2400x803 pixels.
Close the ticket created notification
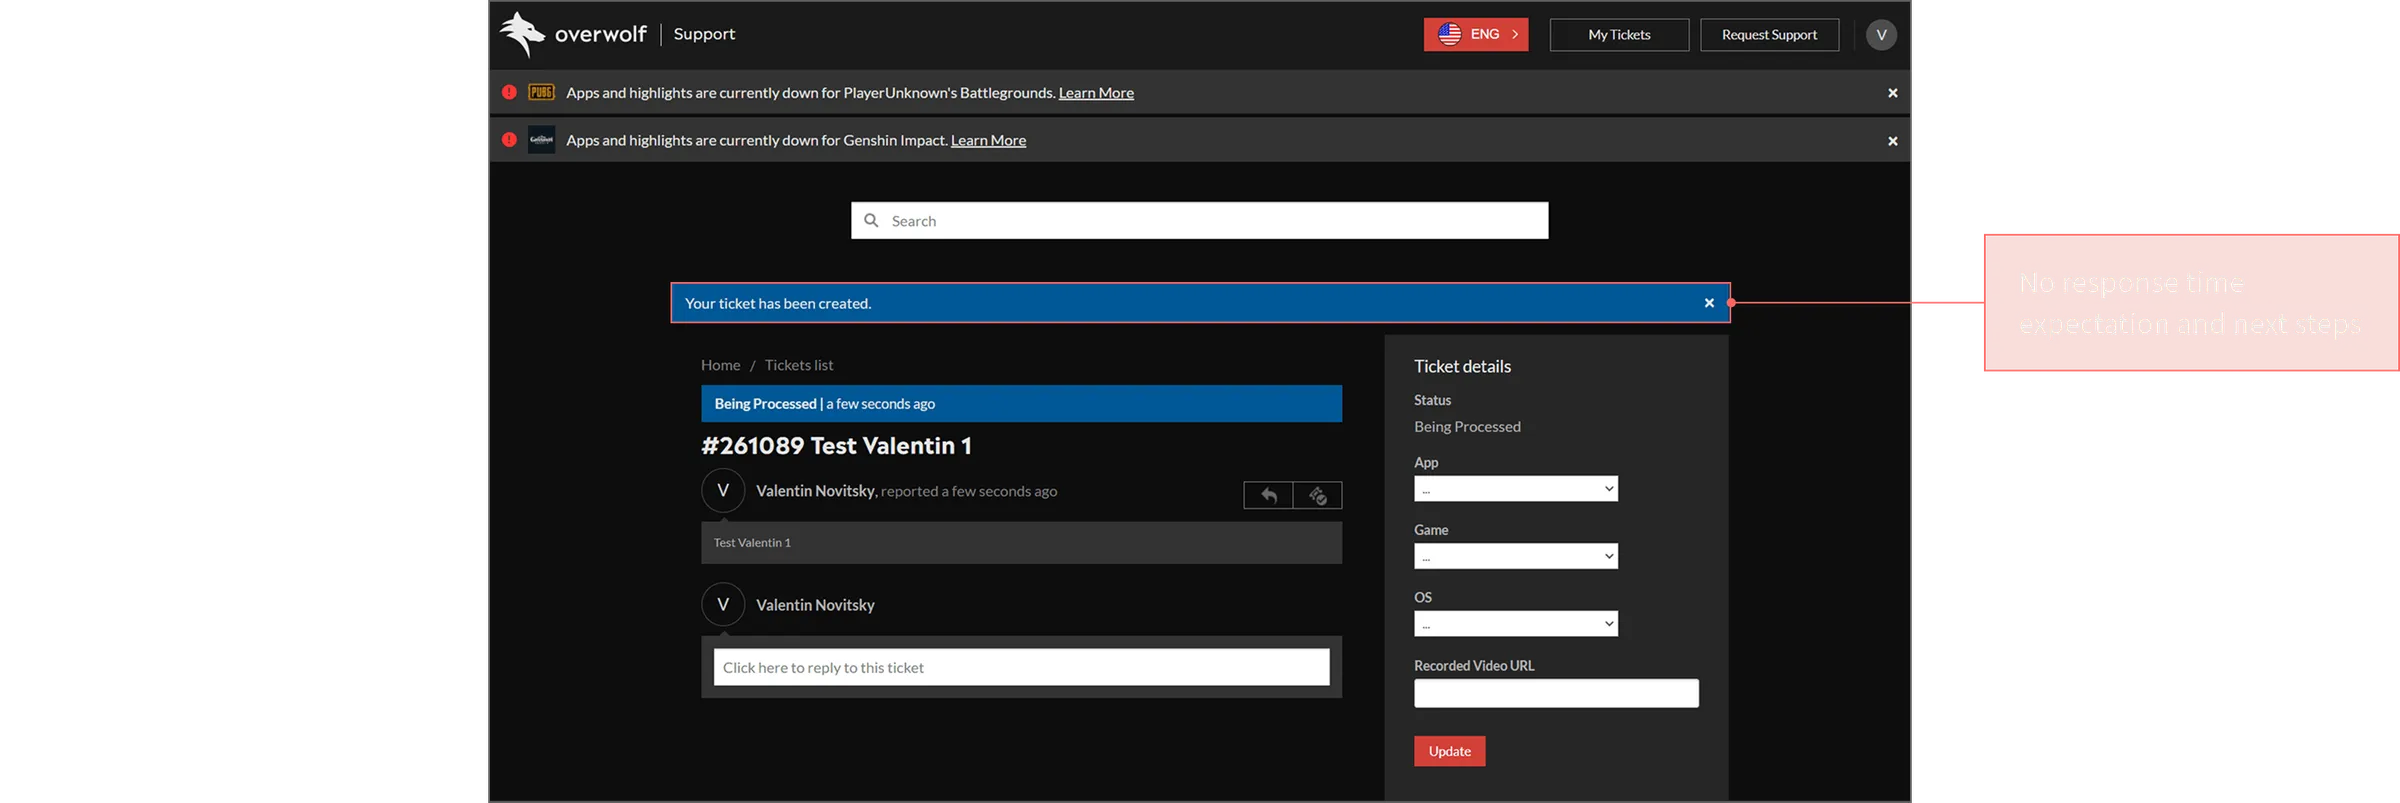[1709, 303]
